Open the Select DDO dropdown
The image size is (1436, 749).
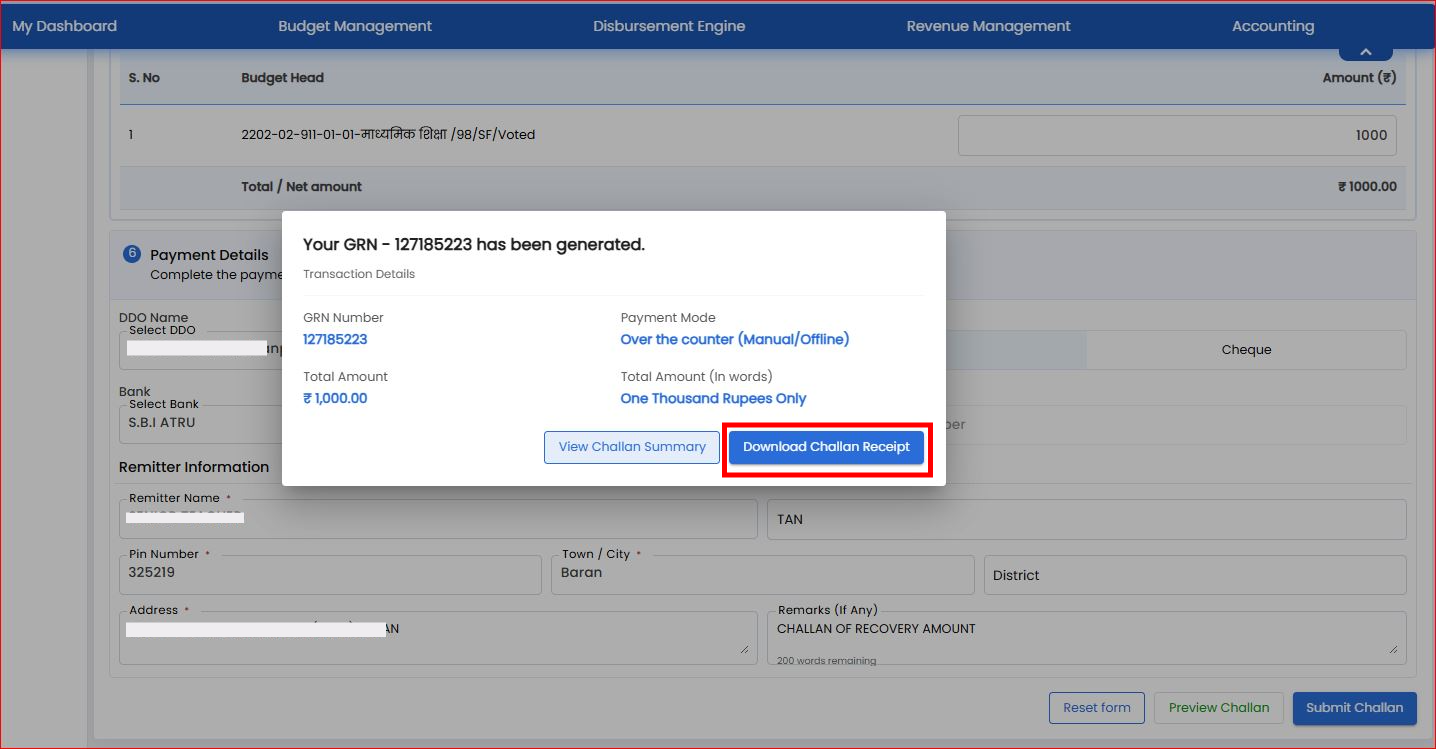point(200,349)
